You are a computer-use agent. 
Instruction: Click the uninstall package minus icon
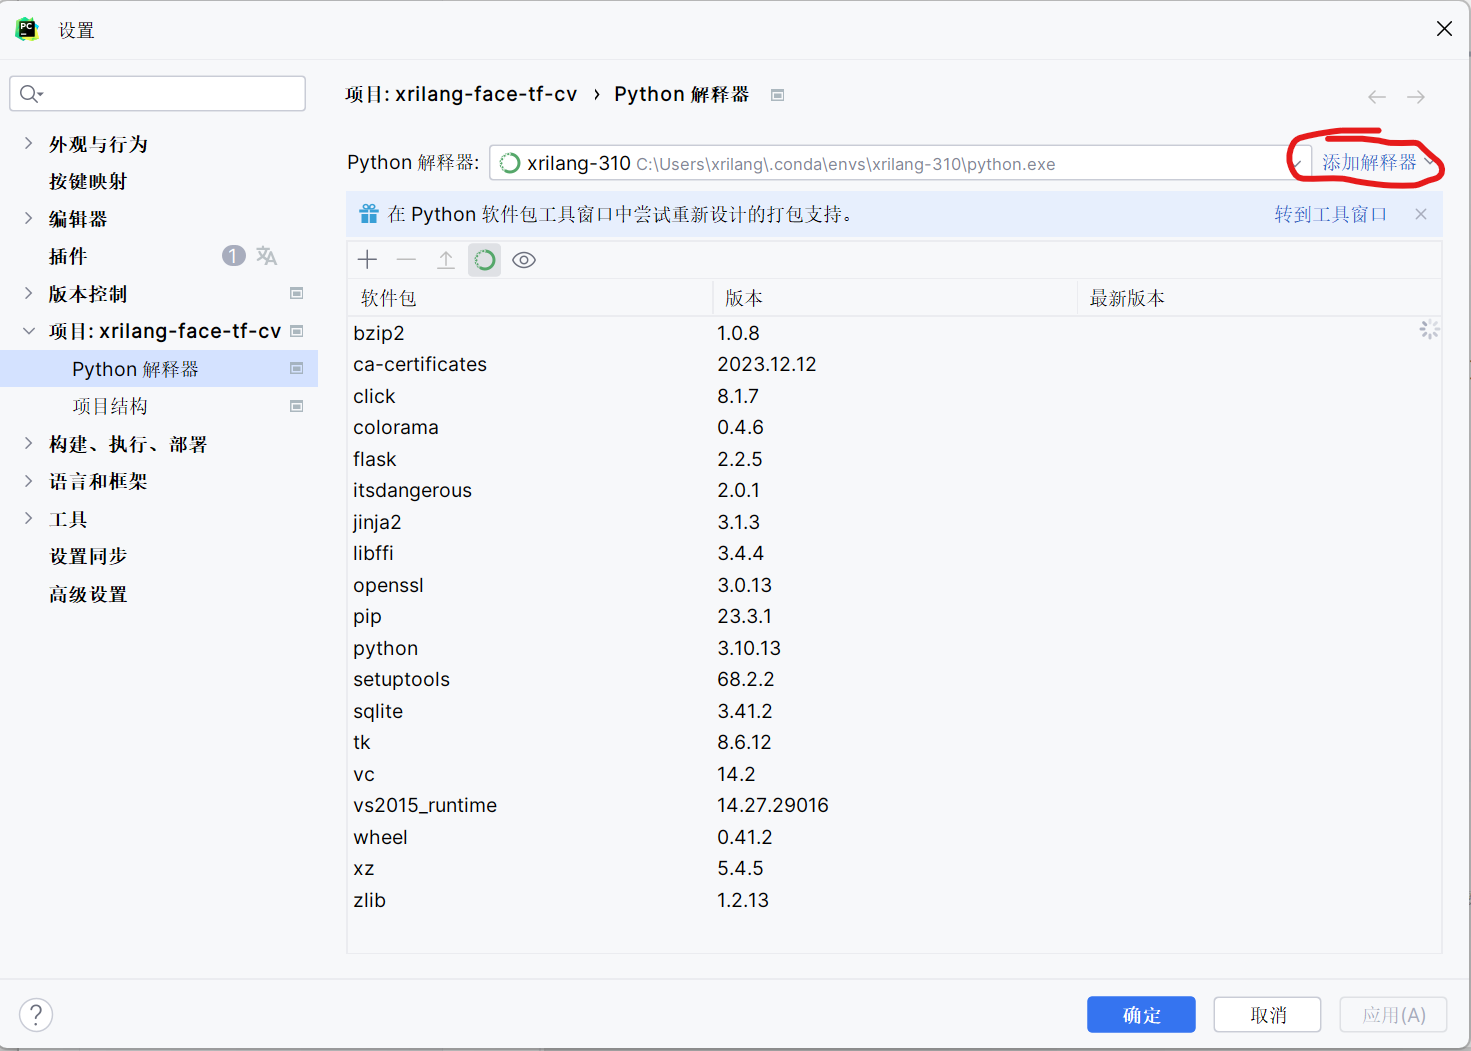(x=406, y=260)
